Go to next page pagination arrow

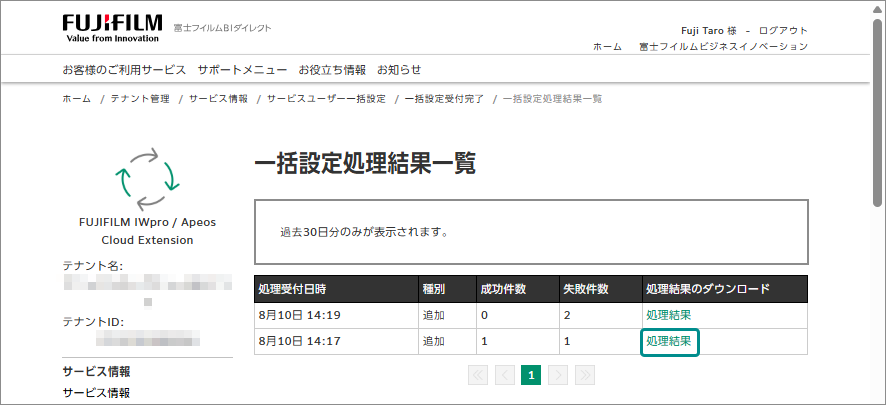pos(558,375)
